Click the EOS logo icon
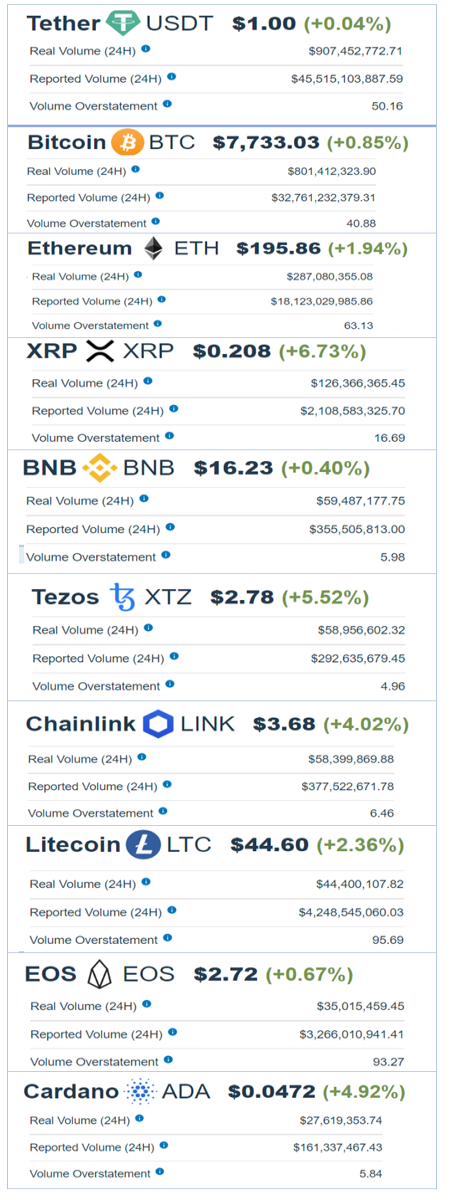452x1200 pixels. 99,974
